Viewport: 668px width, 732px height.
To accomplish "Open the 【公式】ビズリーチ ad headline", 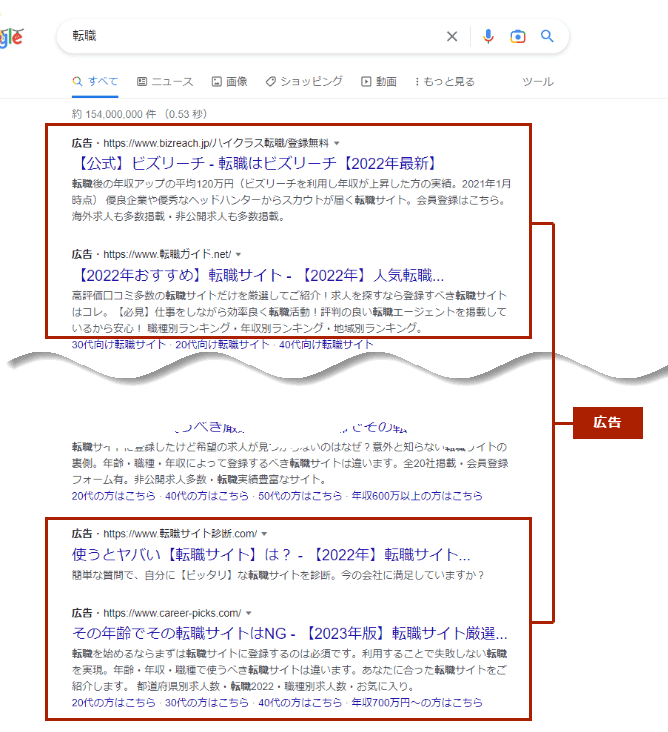I will click(x=255, y=163).
